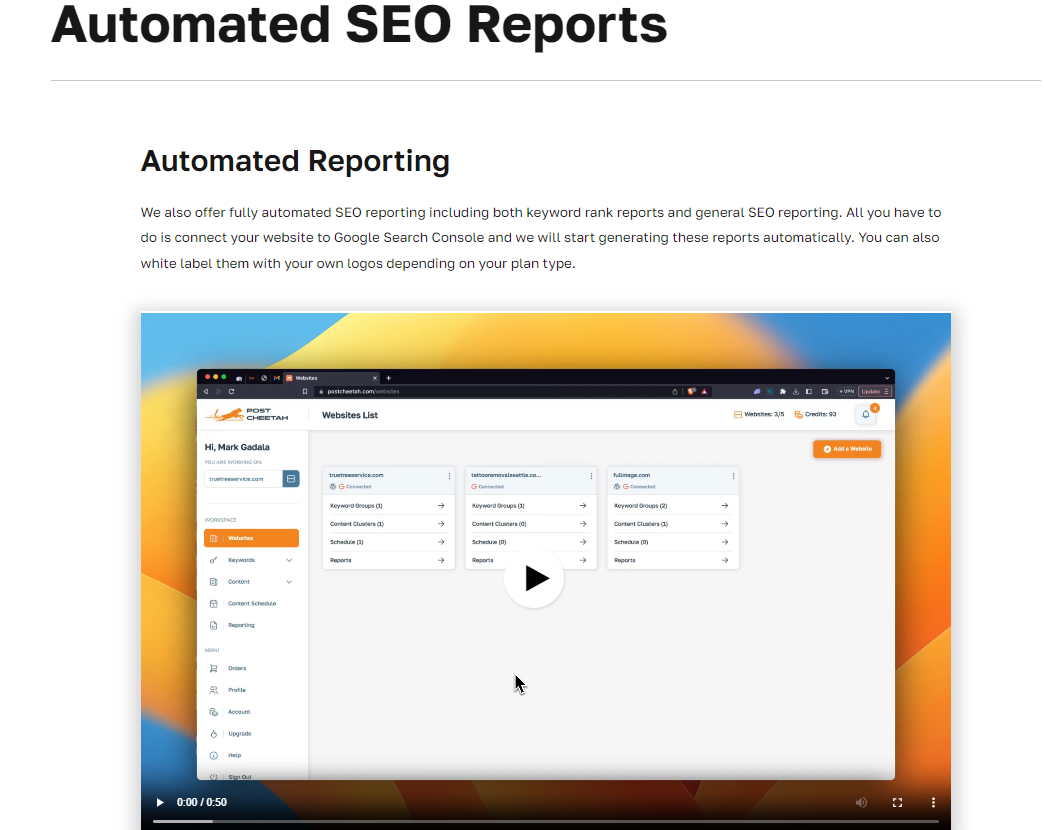Click the Credits: 93 counter in the video
1044x830 pixels.
[x=816, y=414]
